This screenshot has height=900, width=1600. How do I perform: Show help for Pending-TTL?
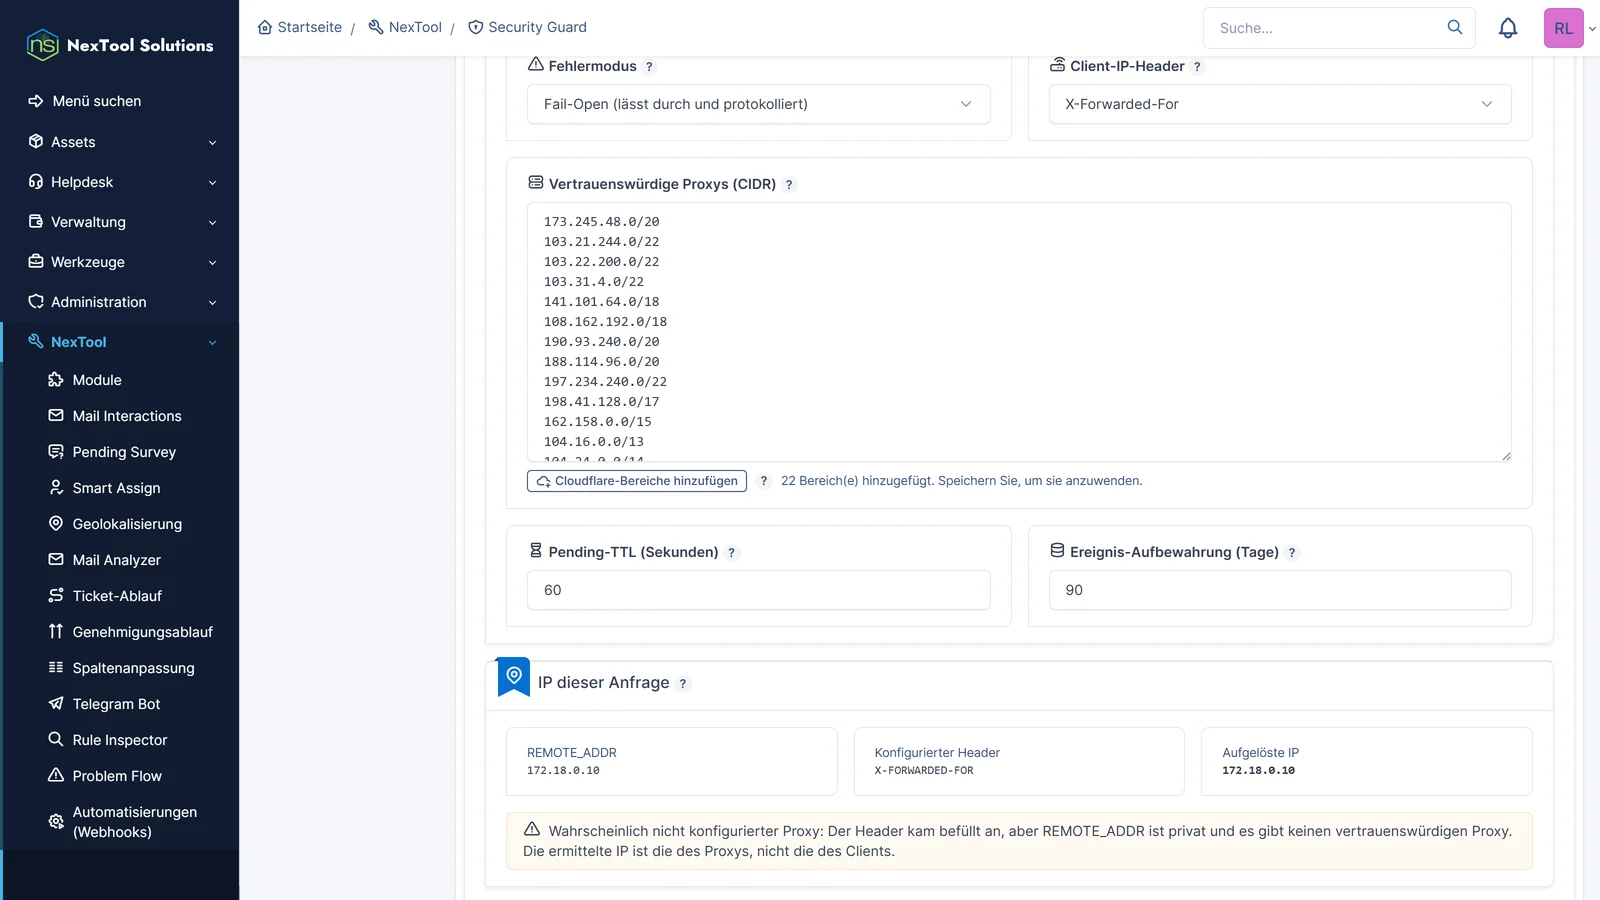pos(731,553)
